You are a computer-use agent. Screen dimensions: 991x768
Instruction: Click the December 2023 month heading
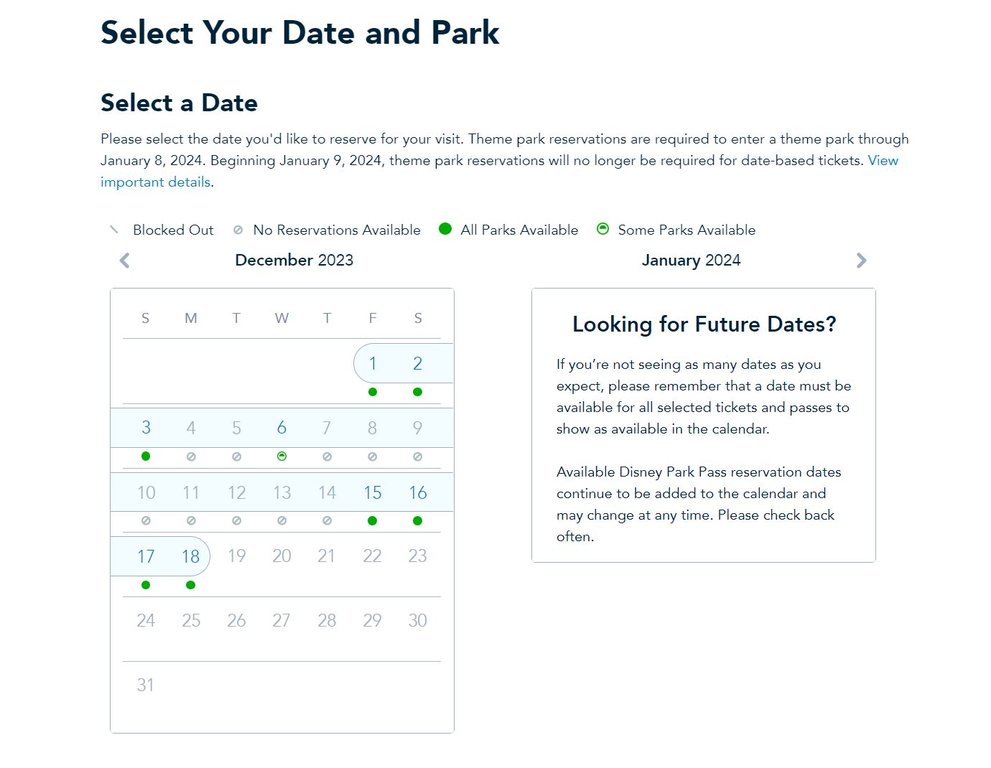tap(294, 260)
